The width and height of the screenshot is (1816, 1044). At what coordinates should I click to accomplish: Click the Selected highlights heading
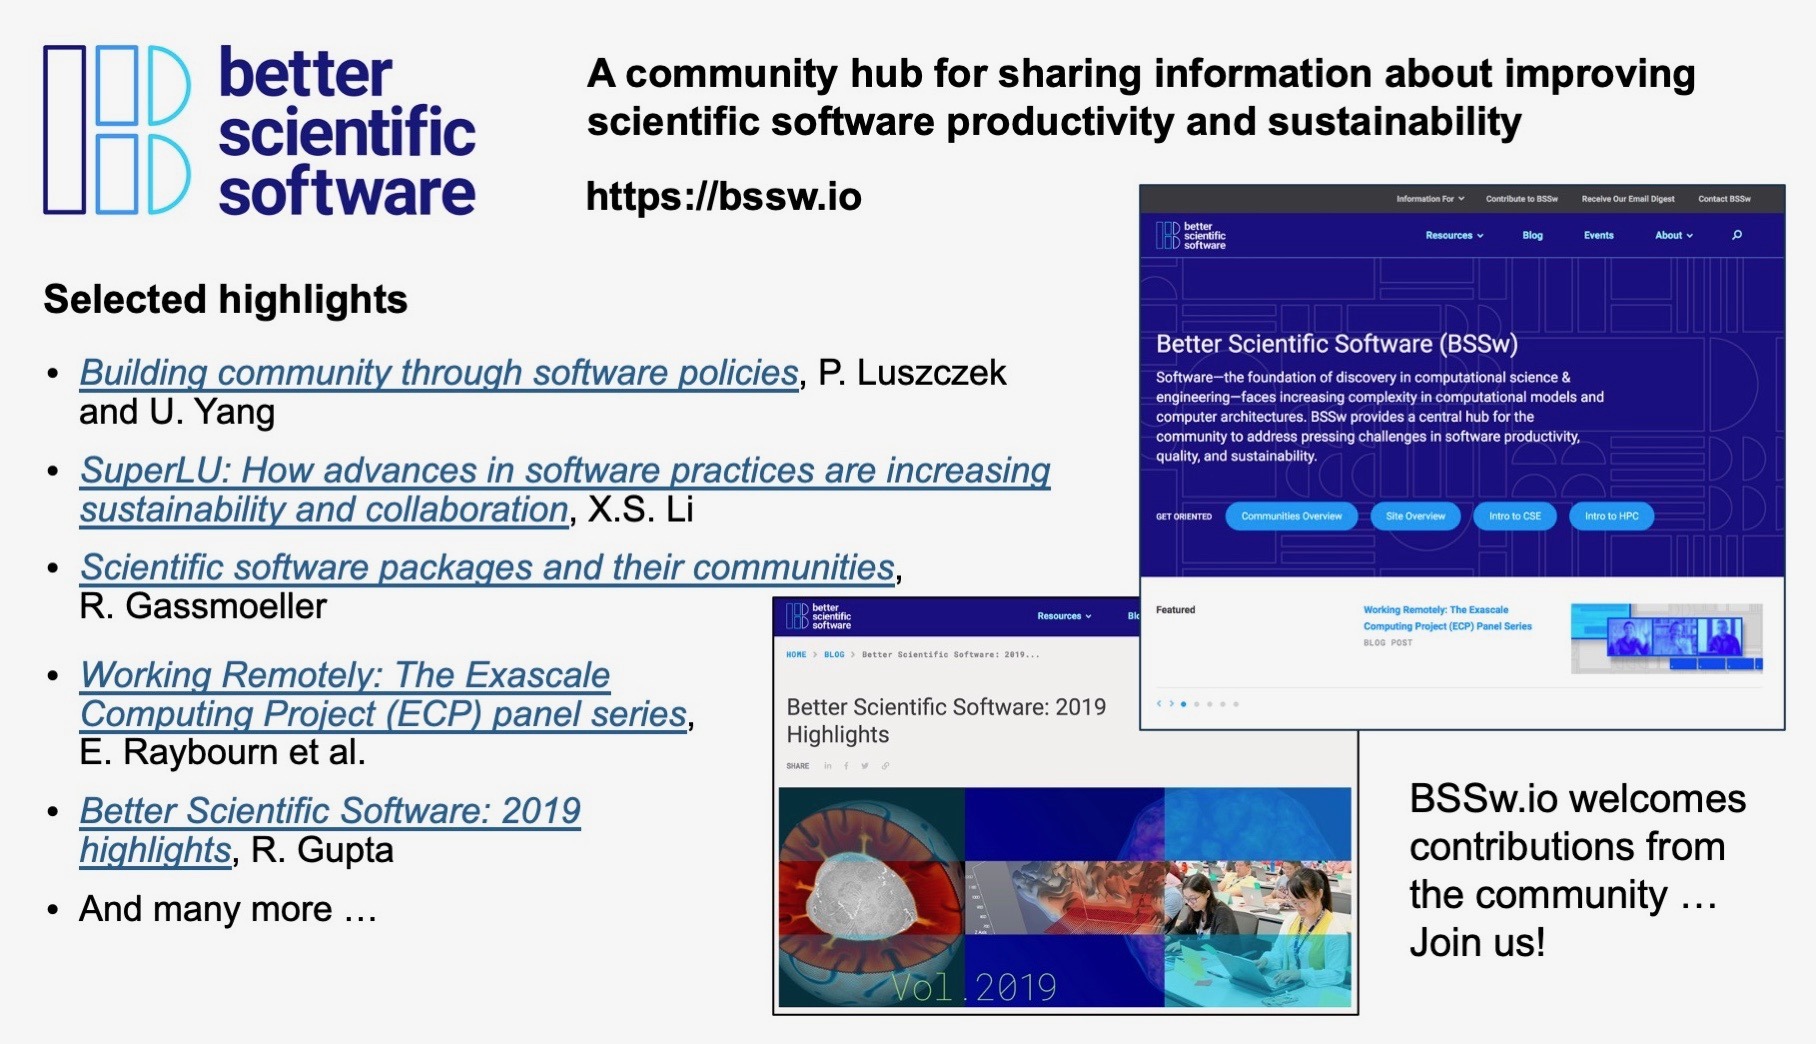pos(226,300)
